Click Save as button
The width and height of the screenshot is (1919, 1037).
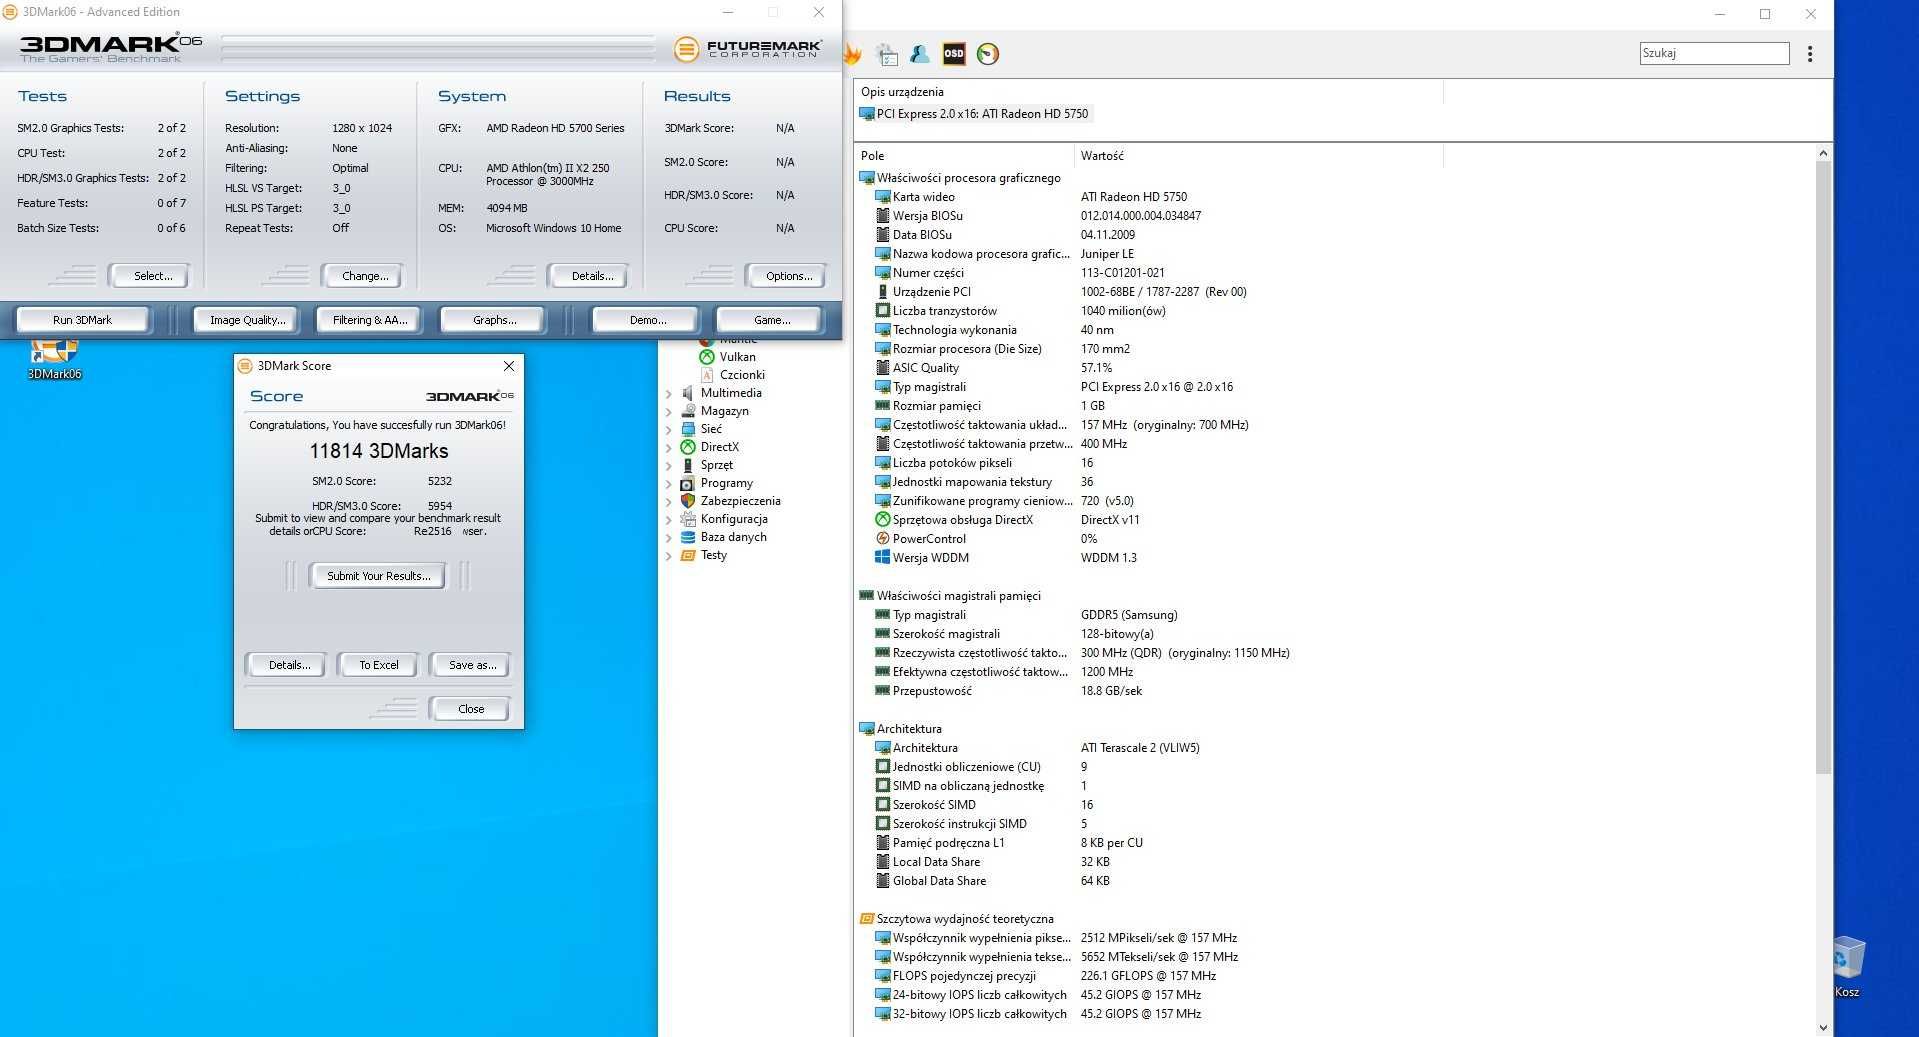pos(471,665)
